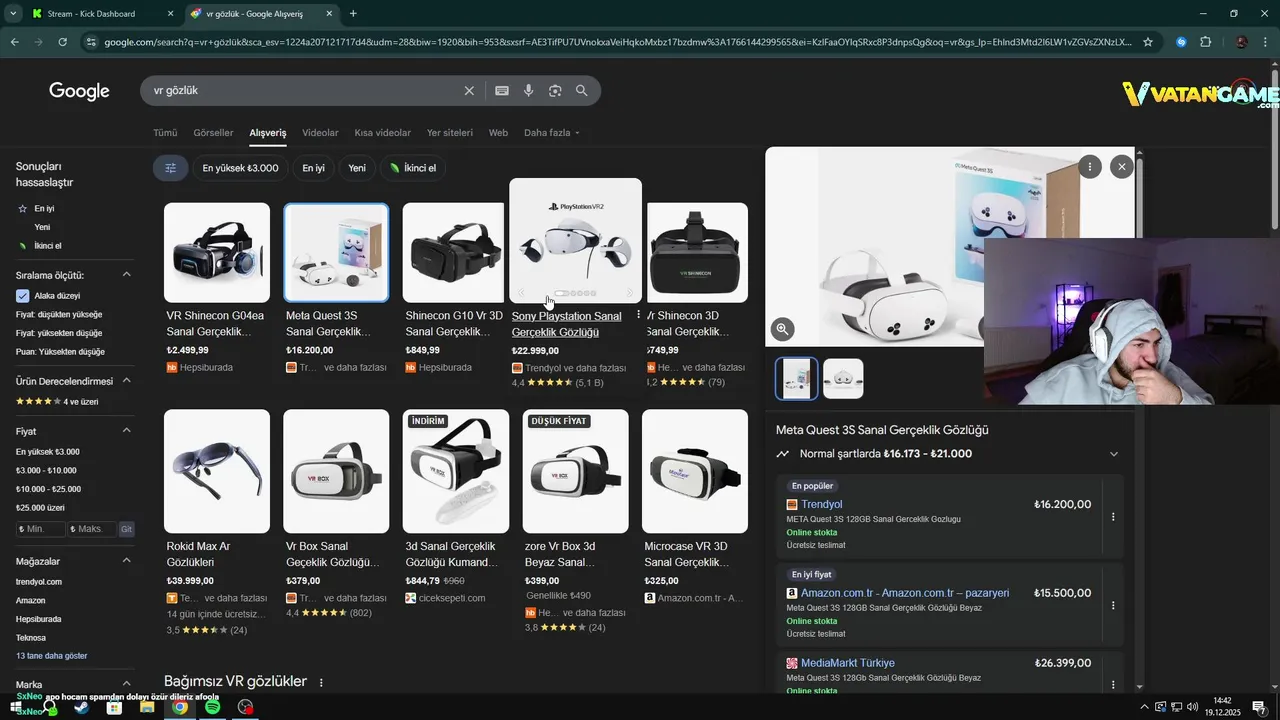Collapse the Fiyat filter section
The width and height of the screenshot is (1280, 720).
click(127, 431)
